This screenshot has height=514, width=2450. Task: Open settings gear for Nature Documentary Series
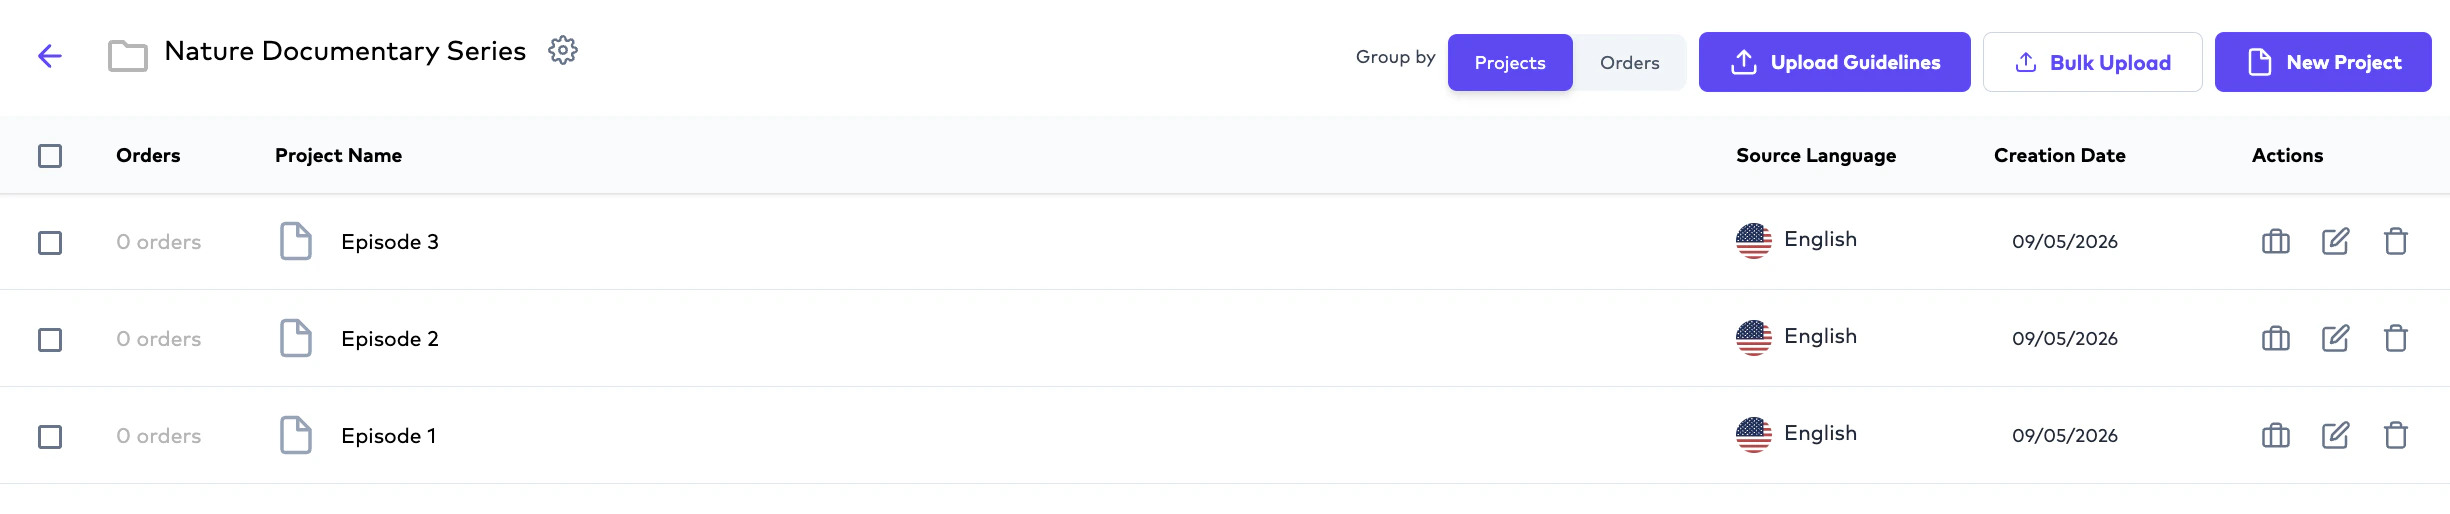(563, 50)
